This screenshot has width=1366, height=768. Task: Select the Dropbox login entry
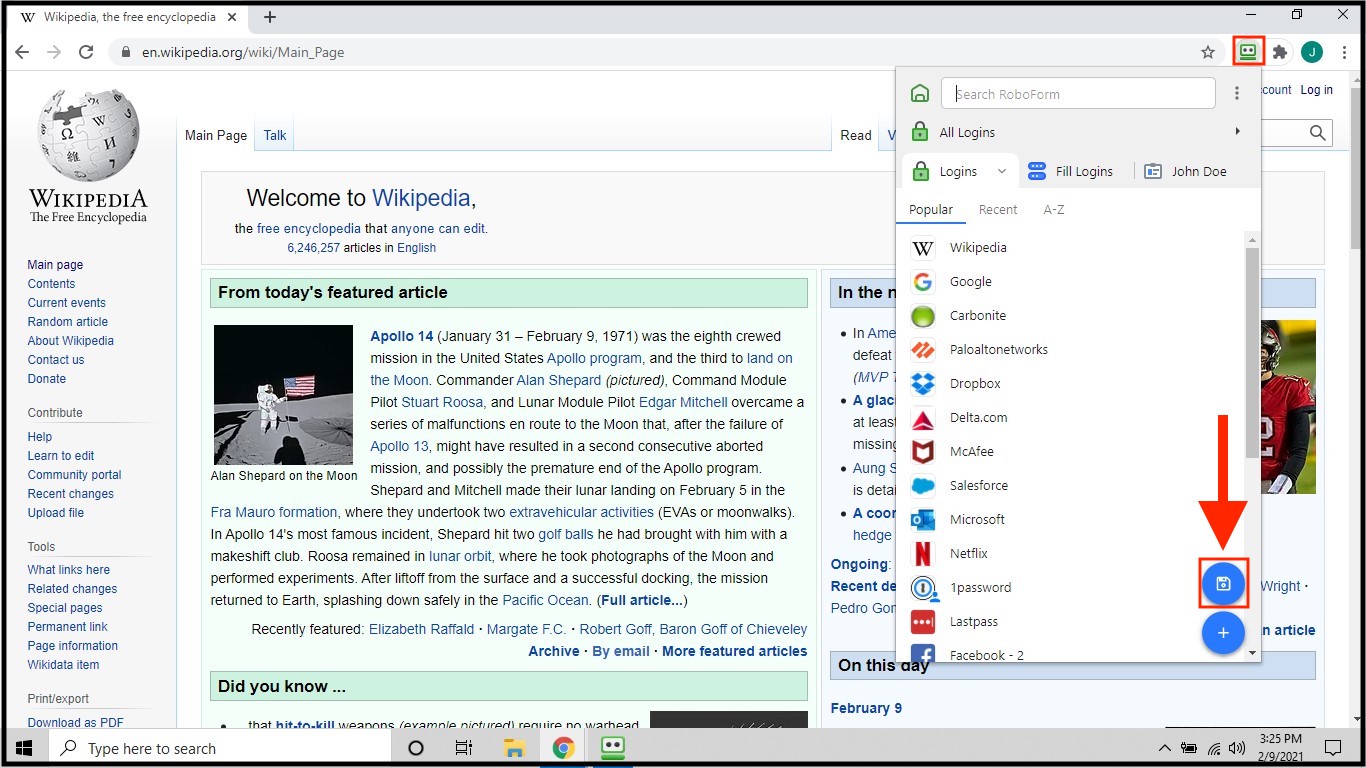tap(974, 383)
